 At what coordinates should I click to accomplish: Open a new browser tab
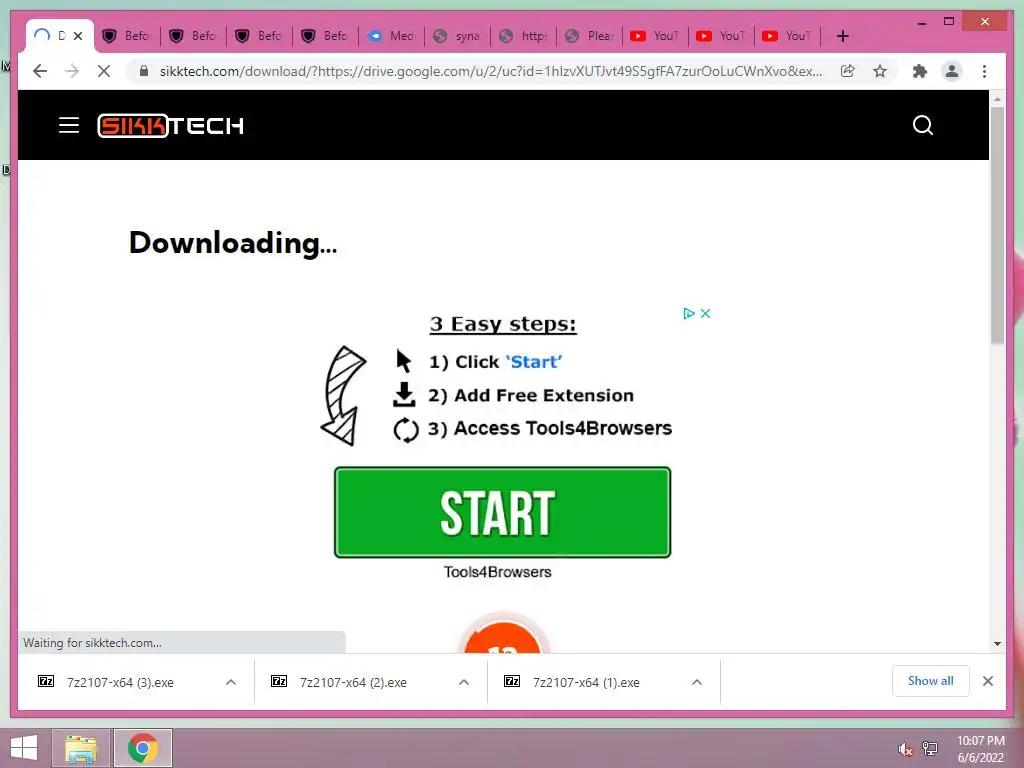pos(842,36)
